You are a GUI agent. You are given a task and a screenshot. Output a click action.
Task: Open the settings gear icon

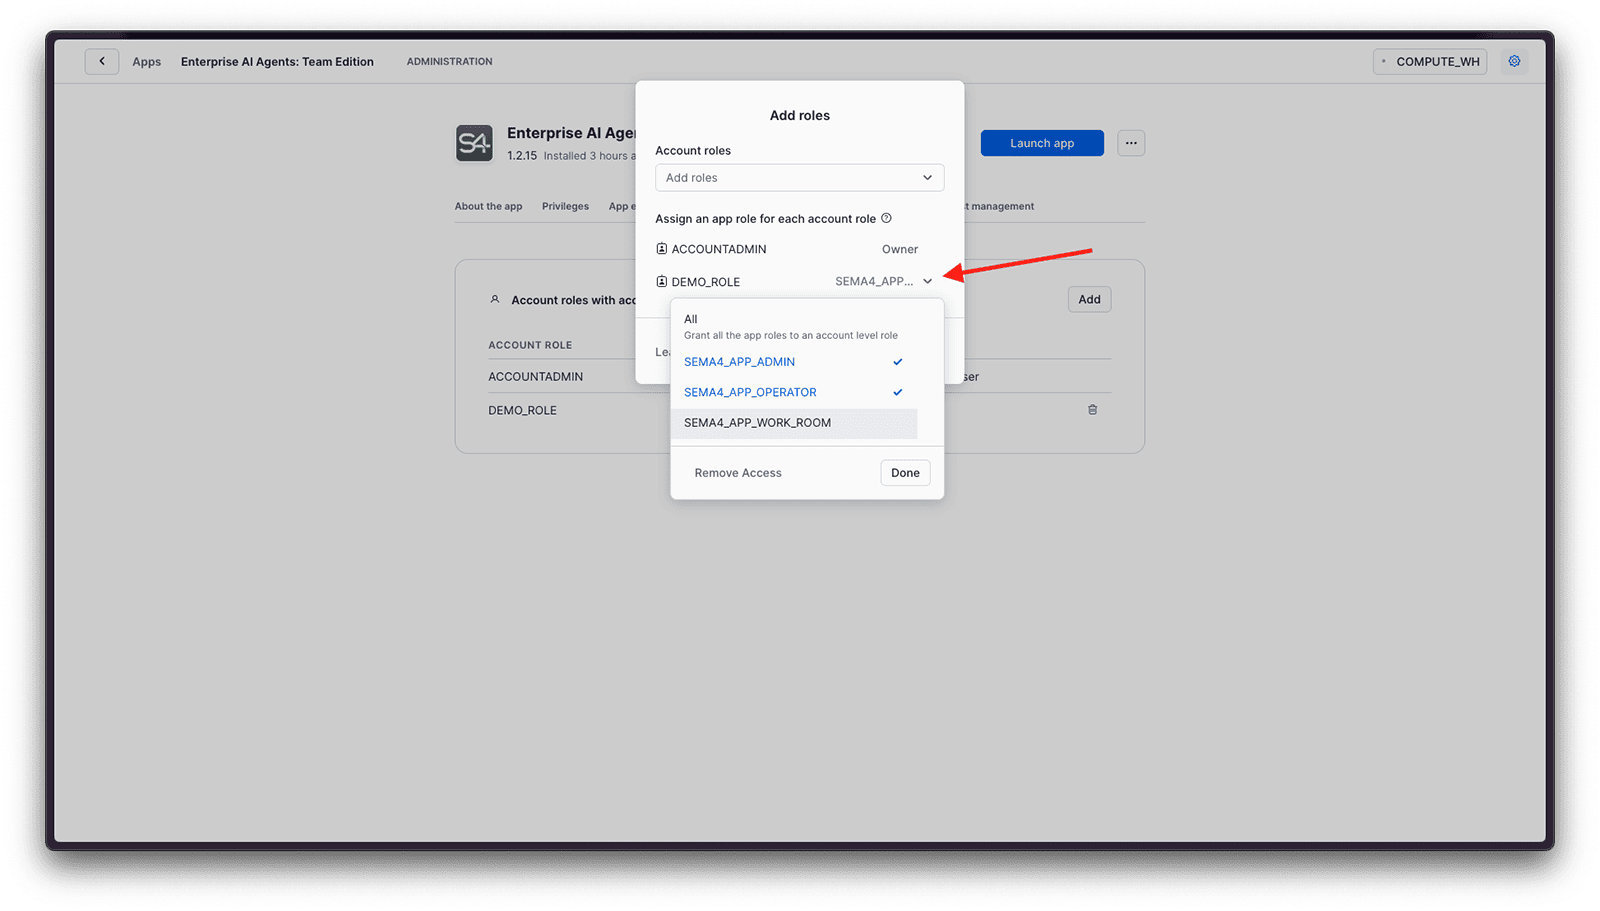pyautogui.click(x=1514, y=62)
